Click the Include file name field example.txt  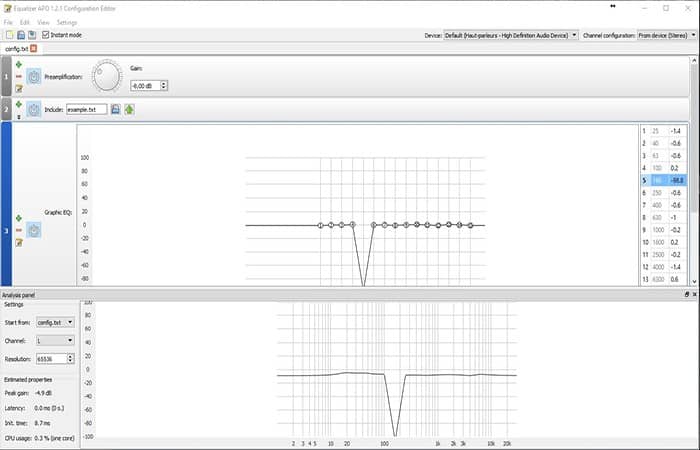(87, 109)
